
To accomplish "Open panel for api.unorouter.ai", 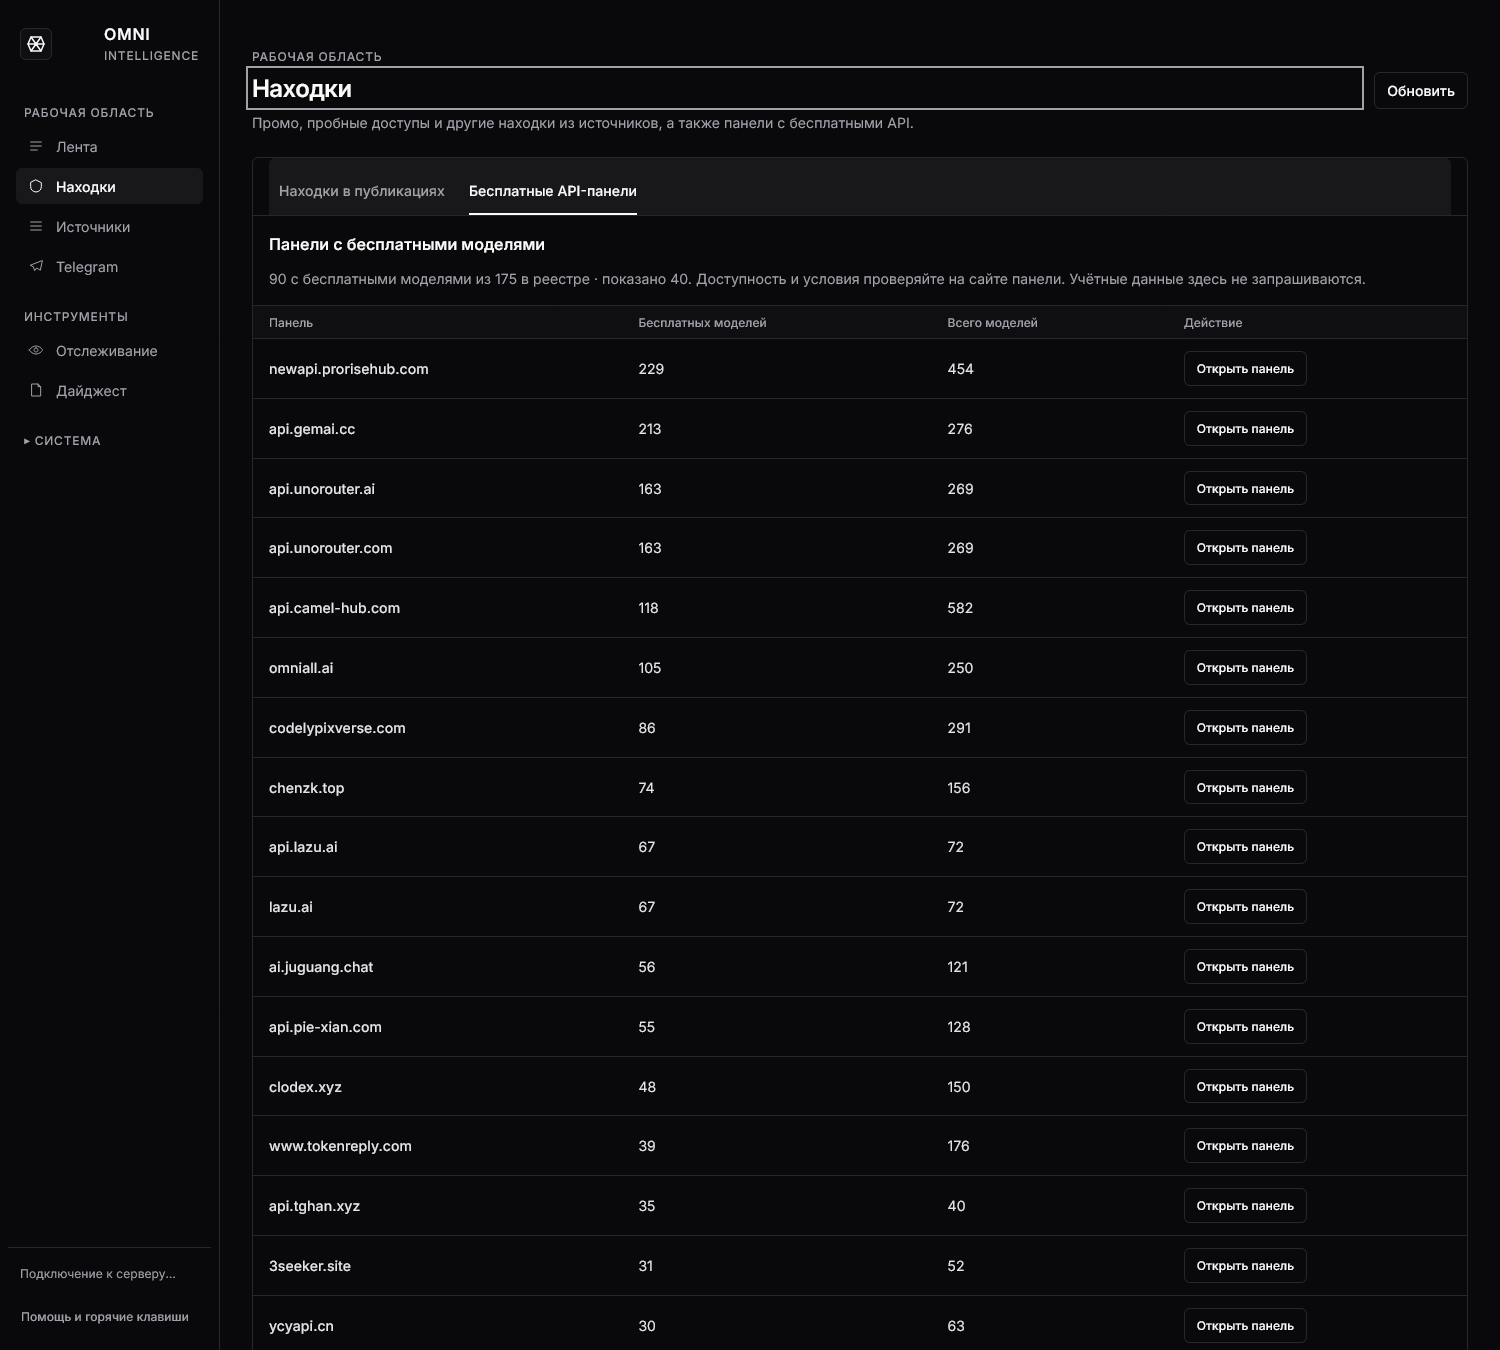I will click(1245, 489).
